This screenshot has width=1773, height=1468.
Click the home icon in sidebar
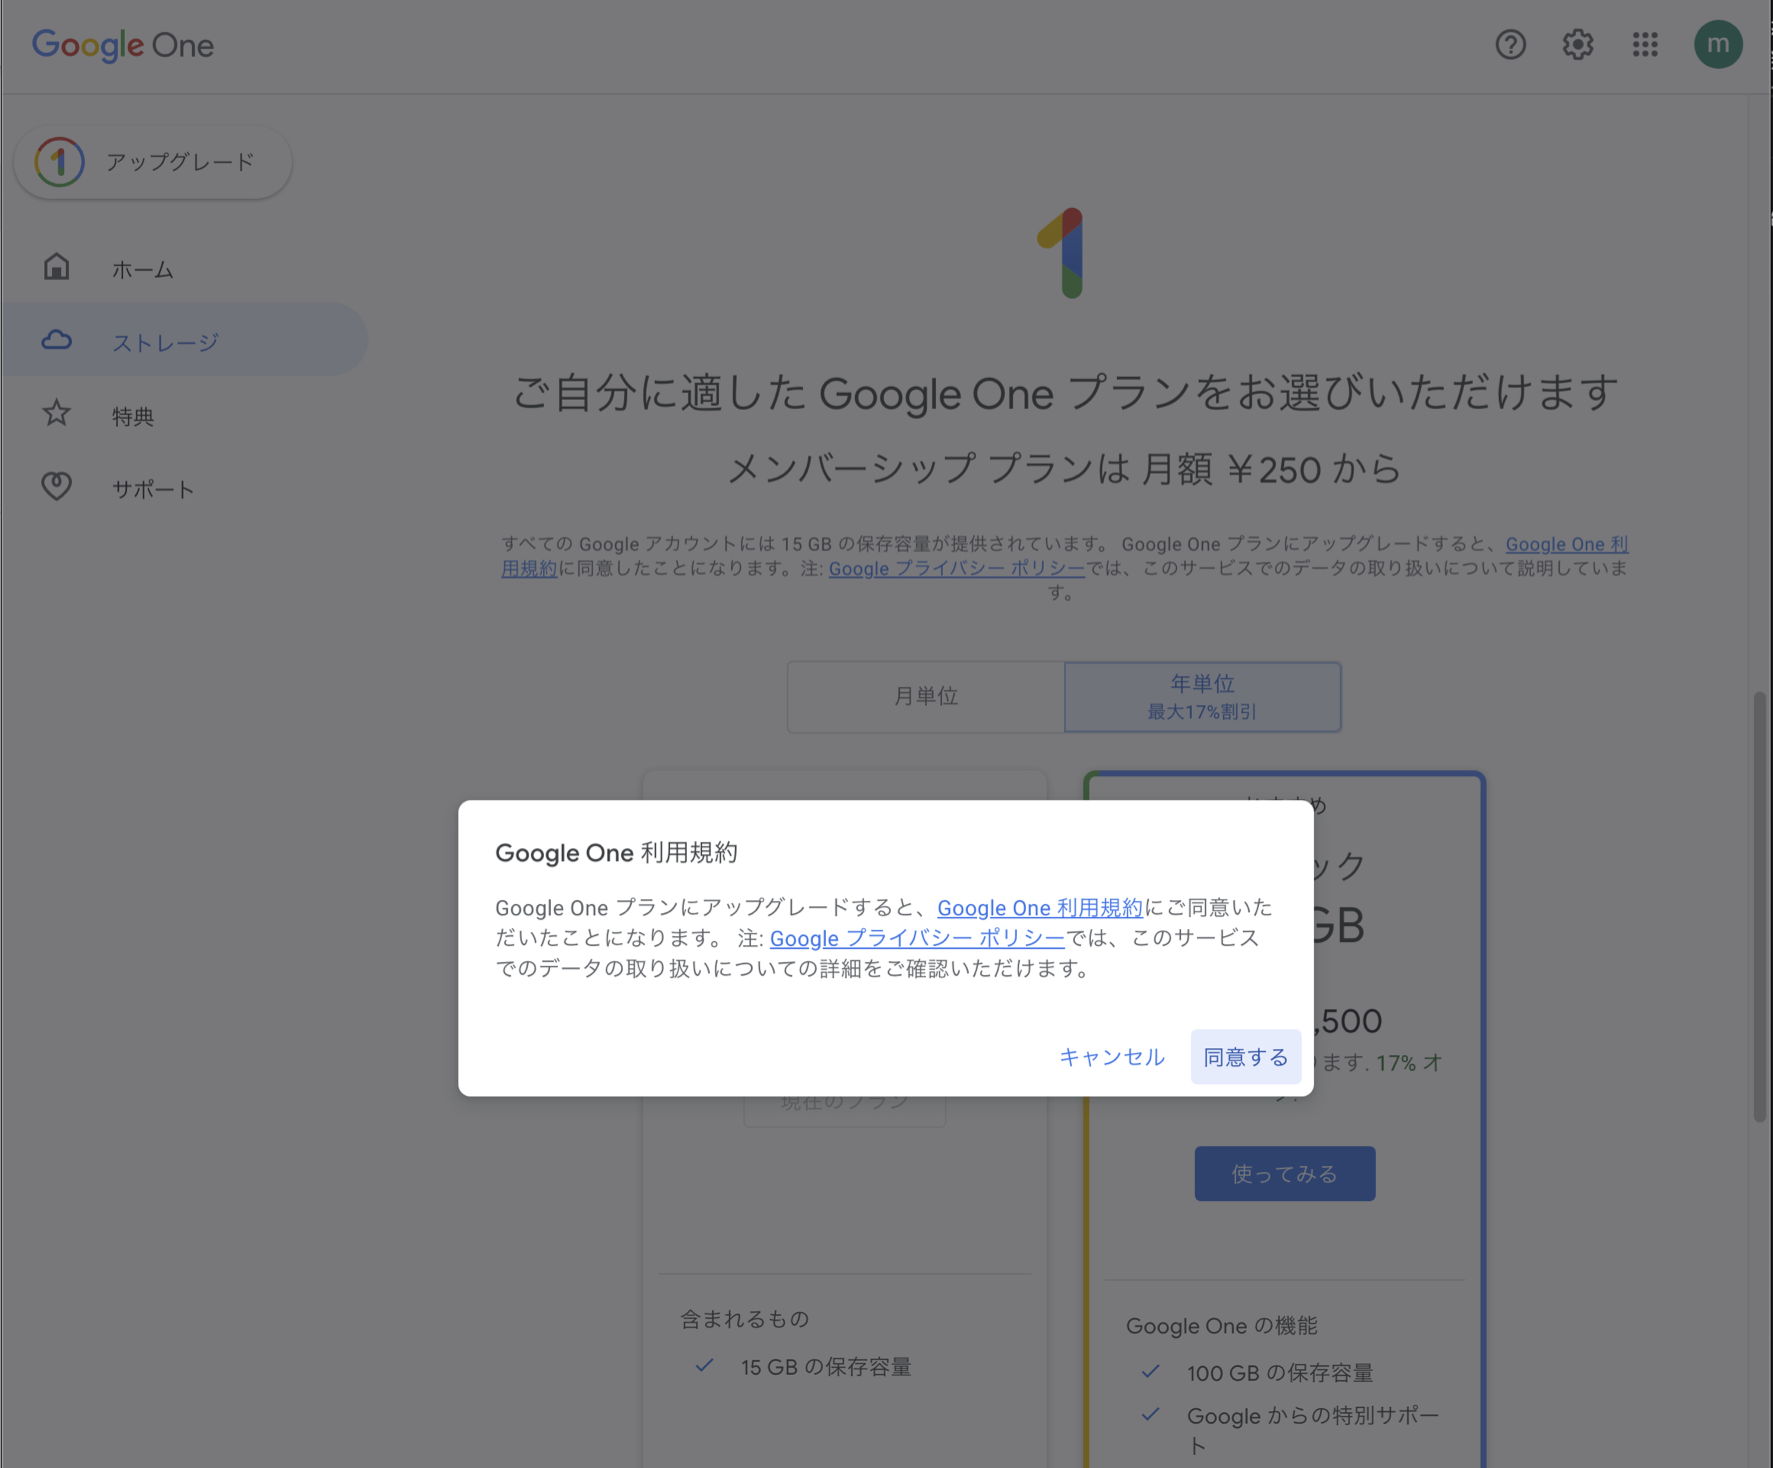(x=57, y=267)
